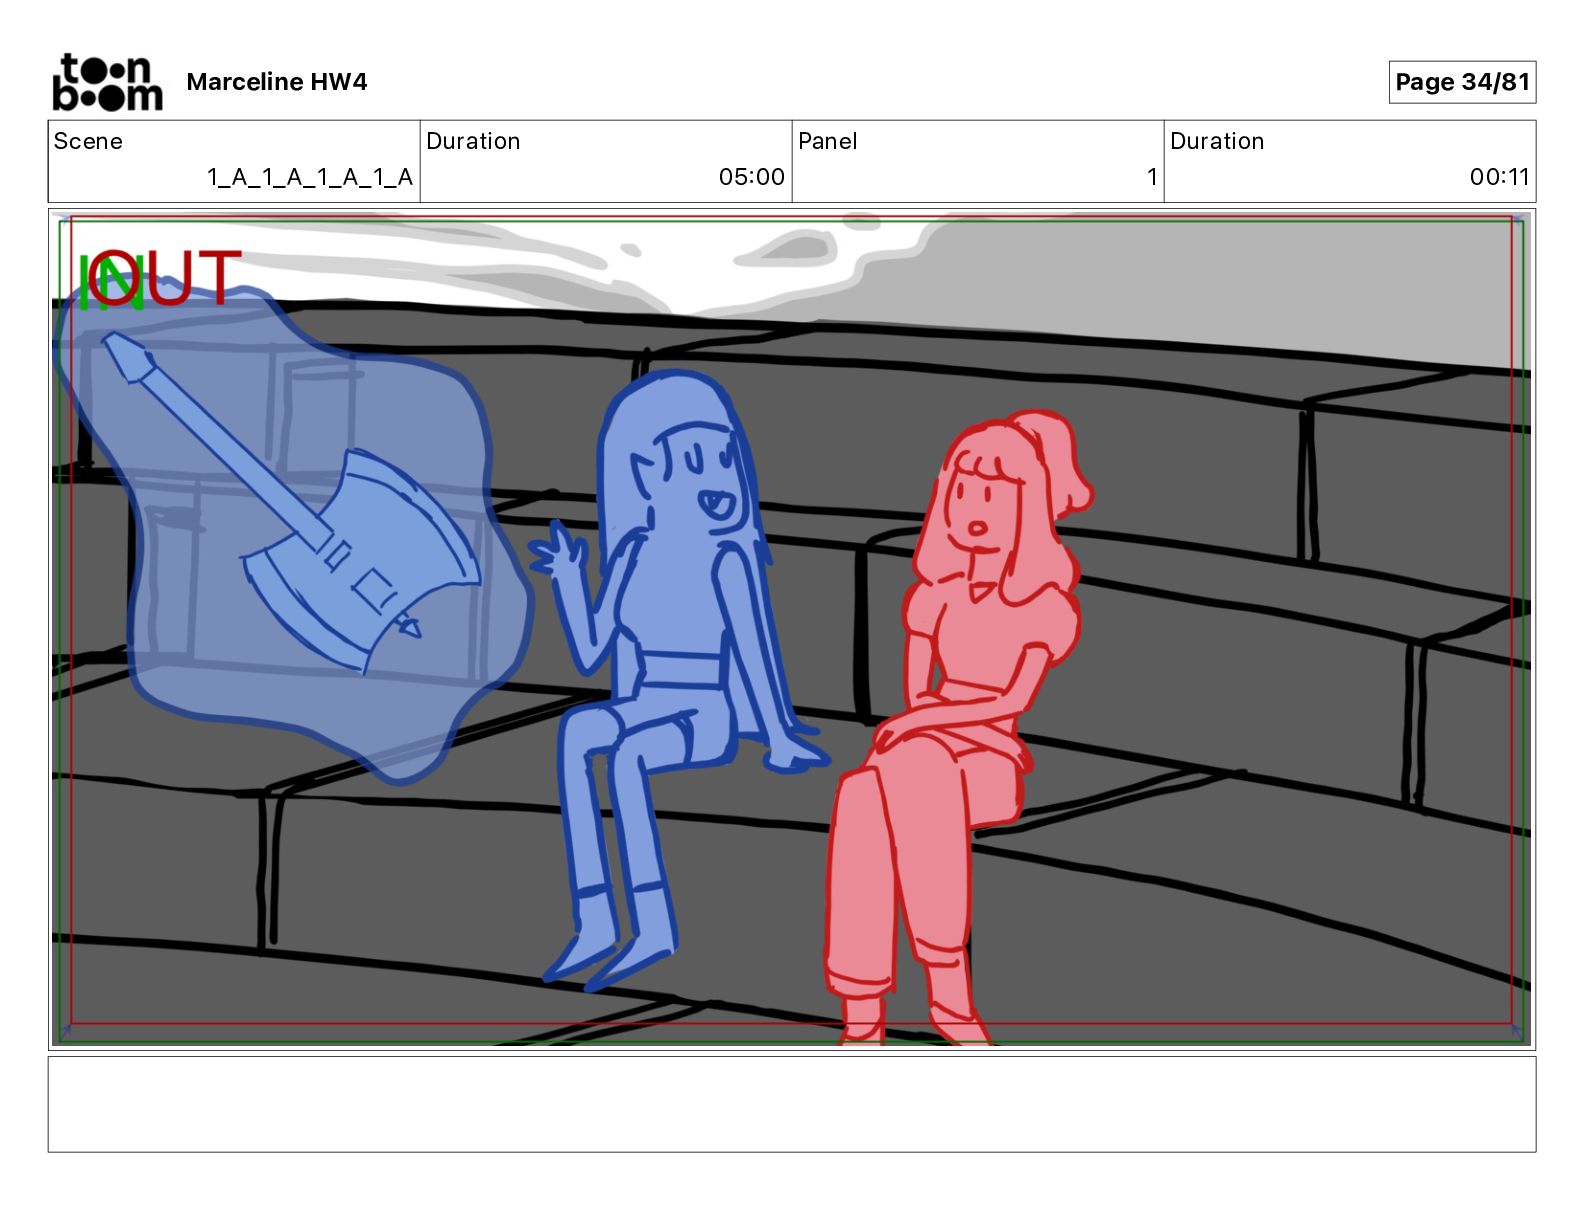Click the 'Page 34/81' page indicator
This screenshot has width=1584, height=1224.
pos(1462,82)
